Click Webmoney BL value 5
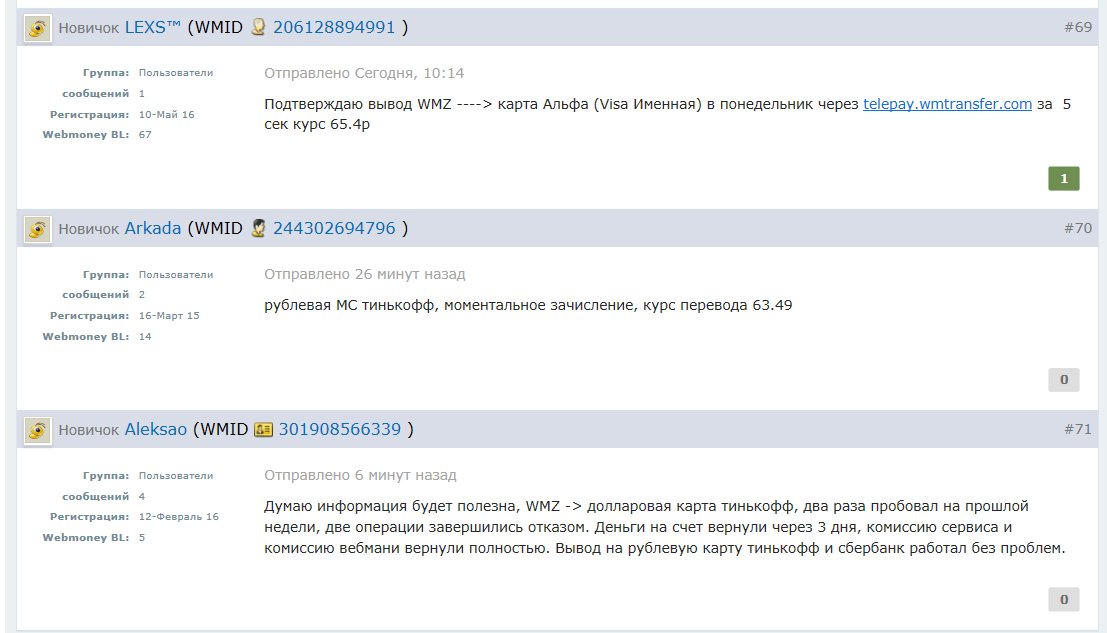 pos(142,538)
